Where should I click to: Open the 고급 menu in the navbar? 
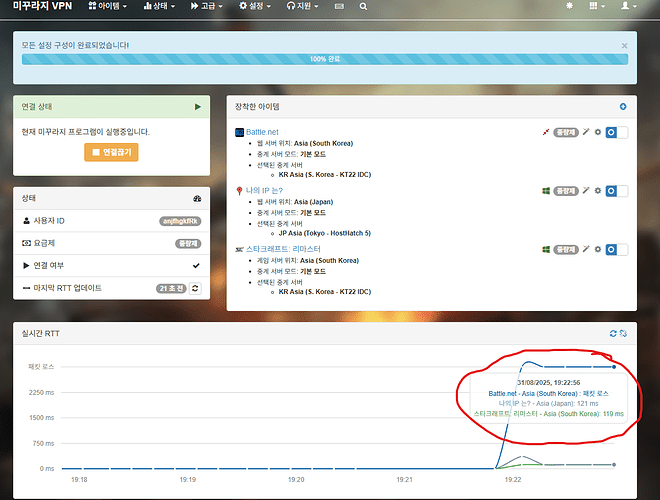(x=206, y=6)
